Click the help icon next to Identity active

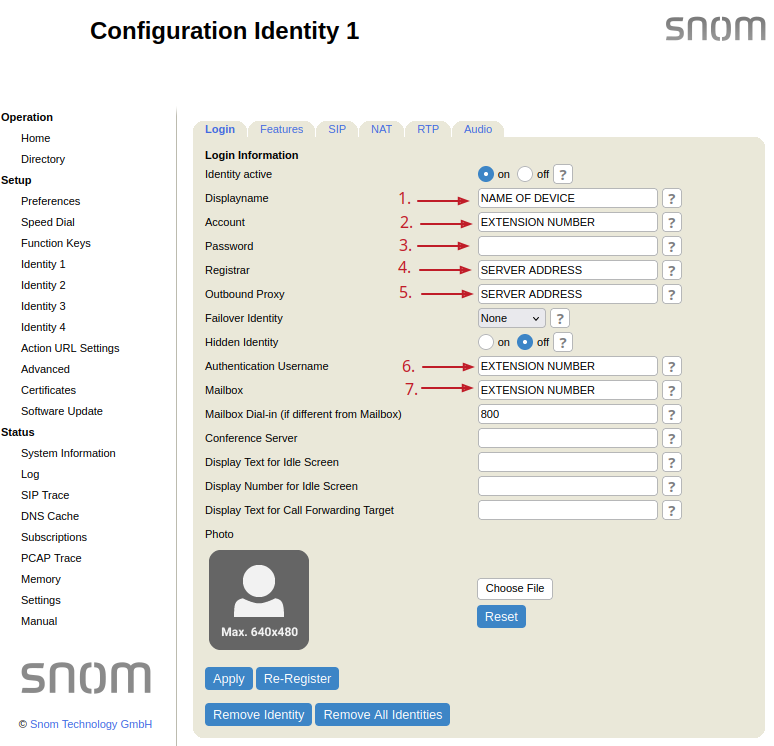click(x=563, y=174)
